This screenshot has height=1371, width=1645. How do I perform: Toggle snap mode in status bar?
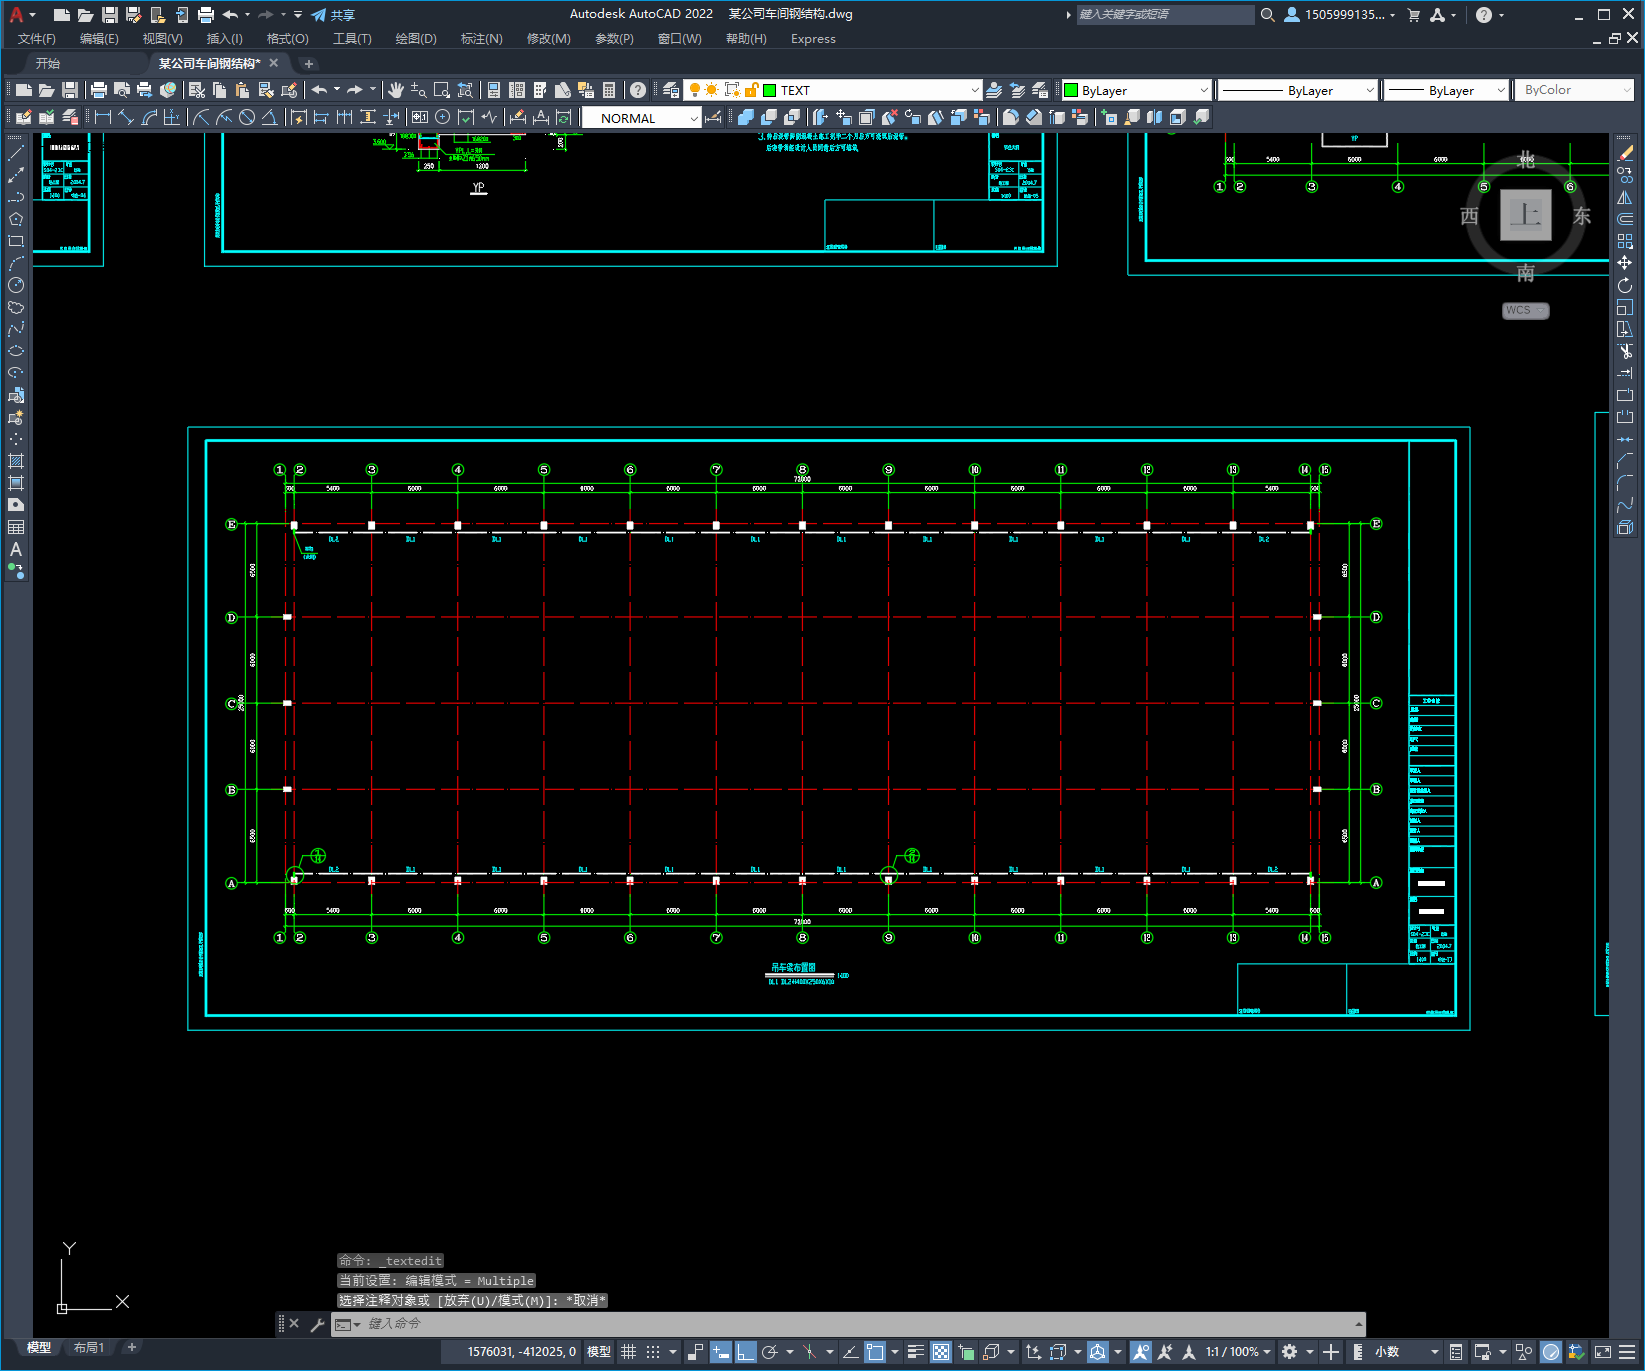[x=653, y=1352]
